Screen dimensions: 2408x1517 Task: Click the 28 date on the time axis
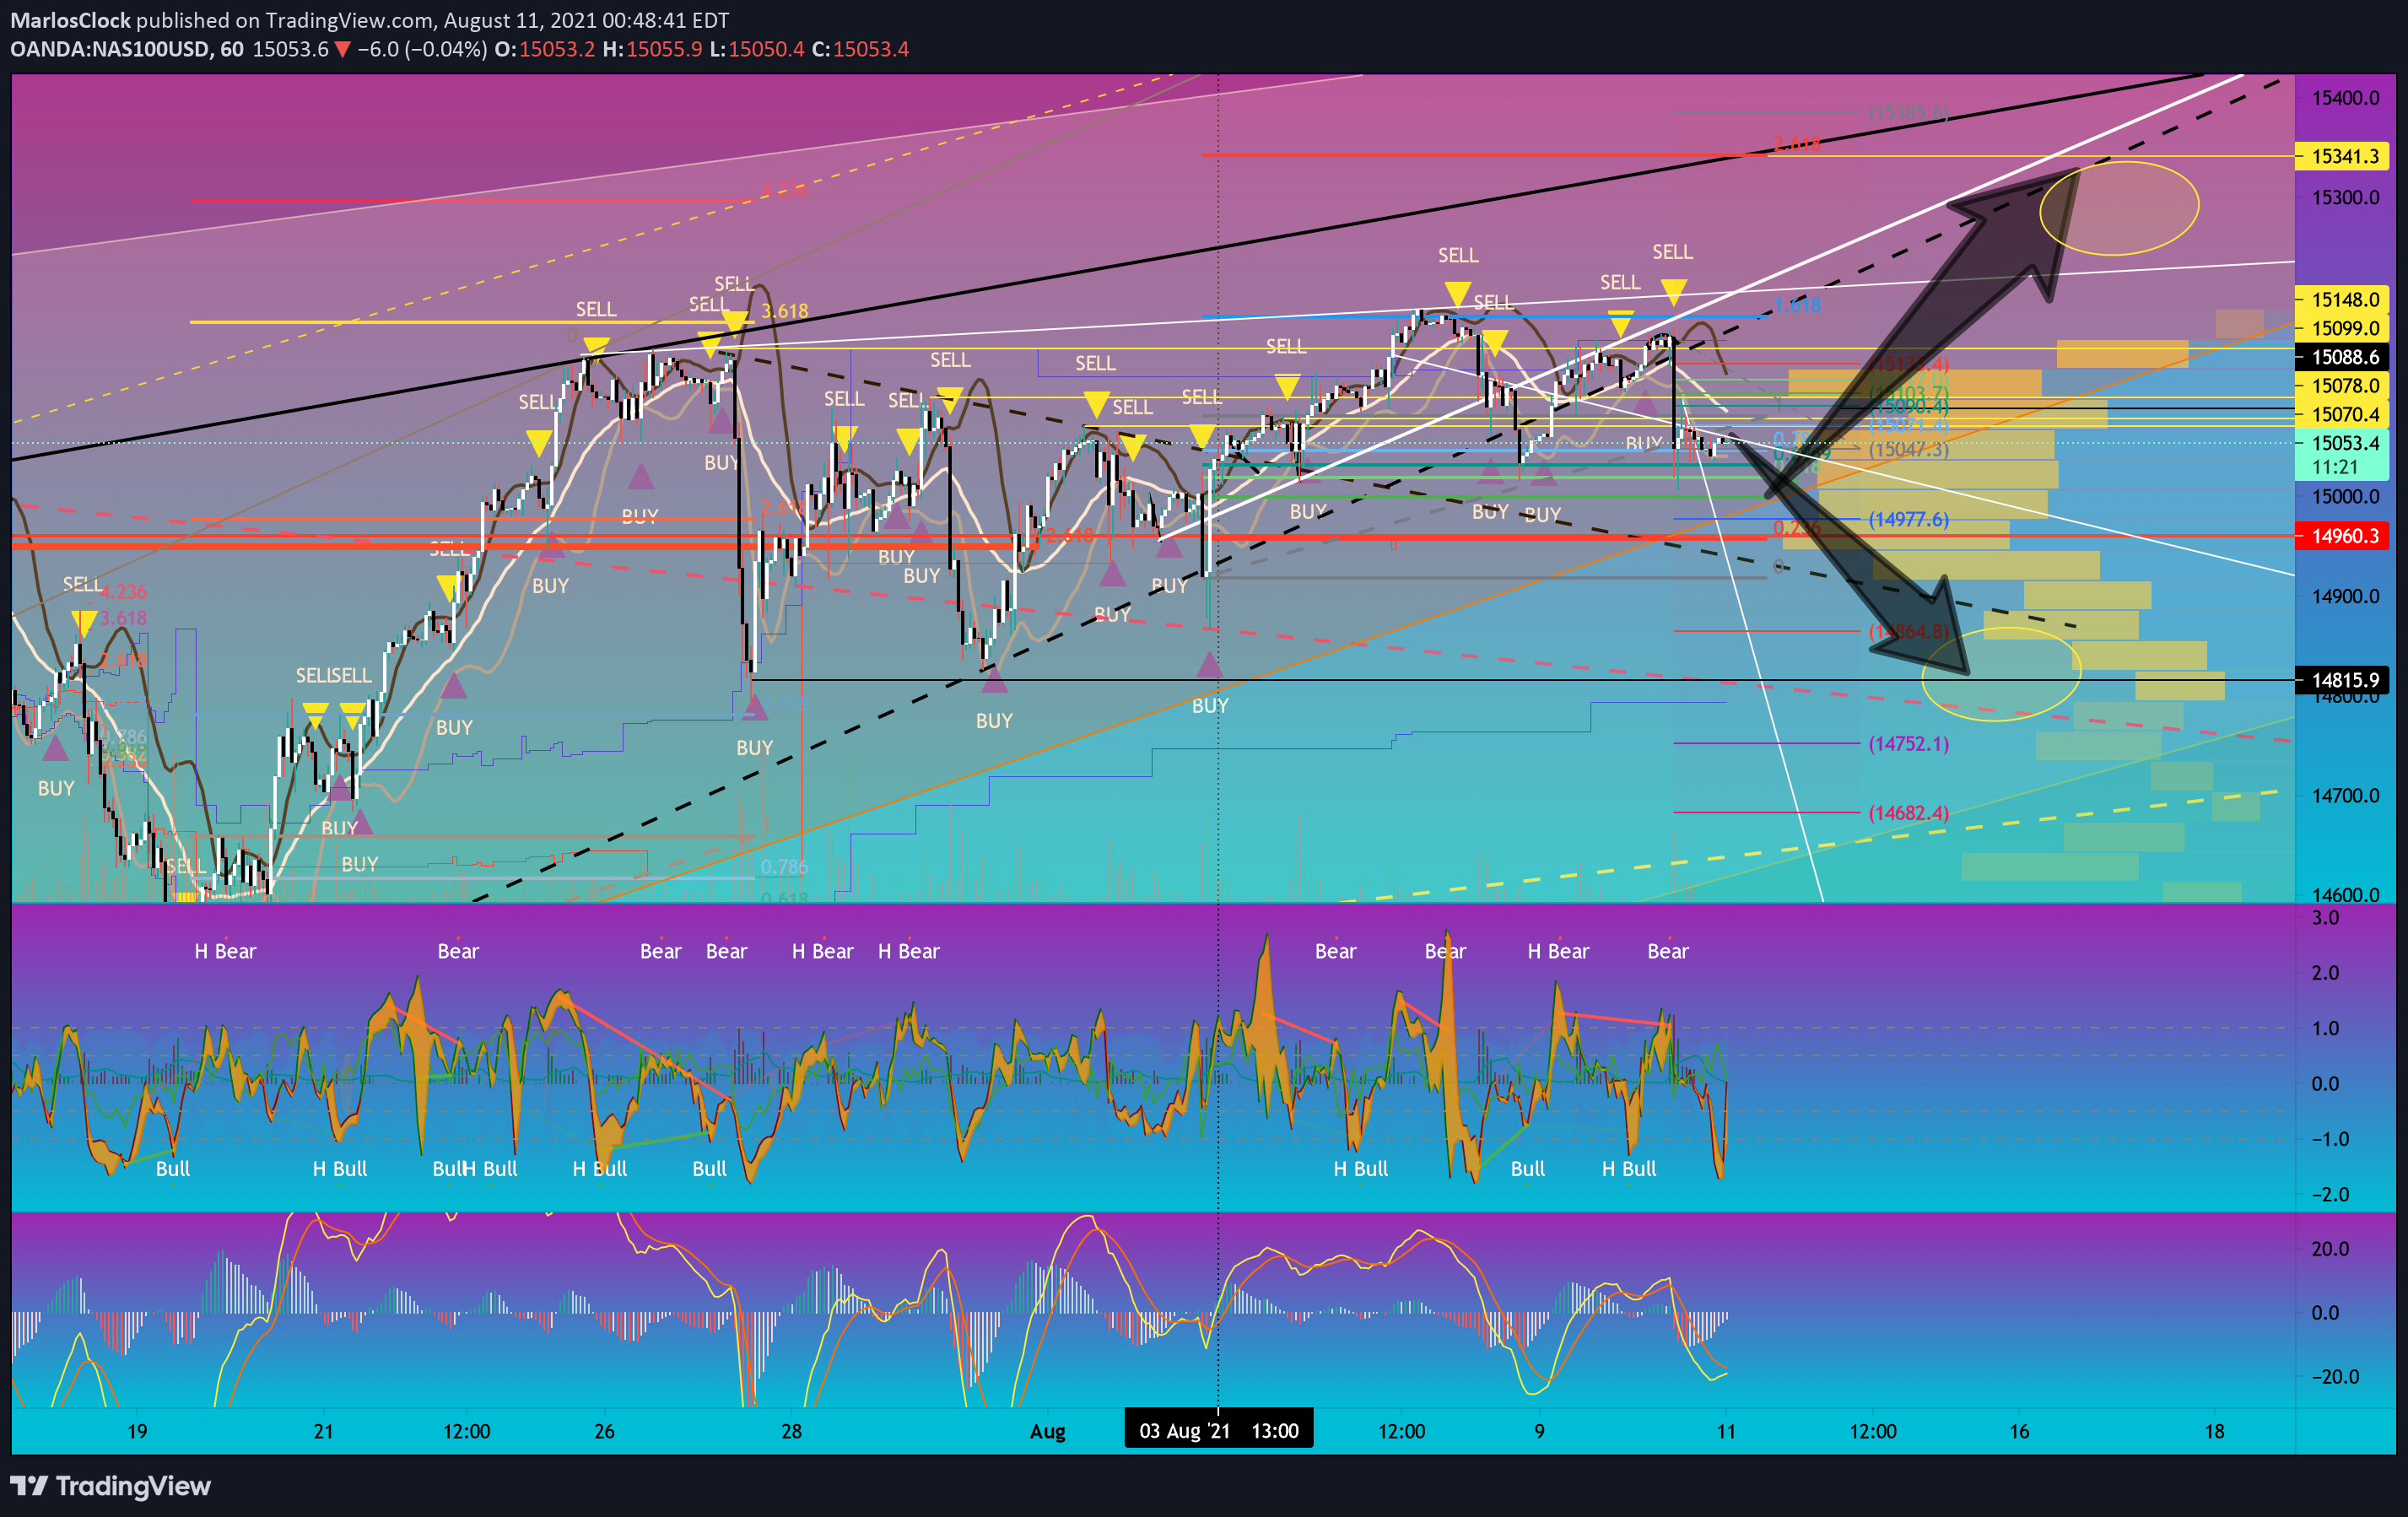(791, 1432)
